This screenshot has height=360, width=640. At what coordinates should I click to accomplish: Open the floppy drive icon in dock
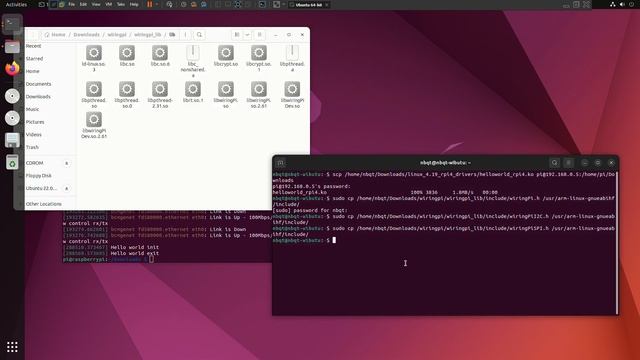click(12, 140)
